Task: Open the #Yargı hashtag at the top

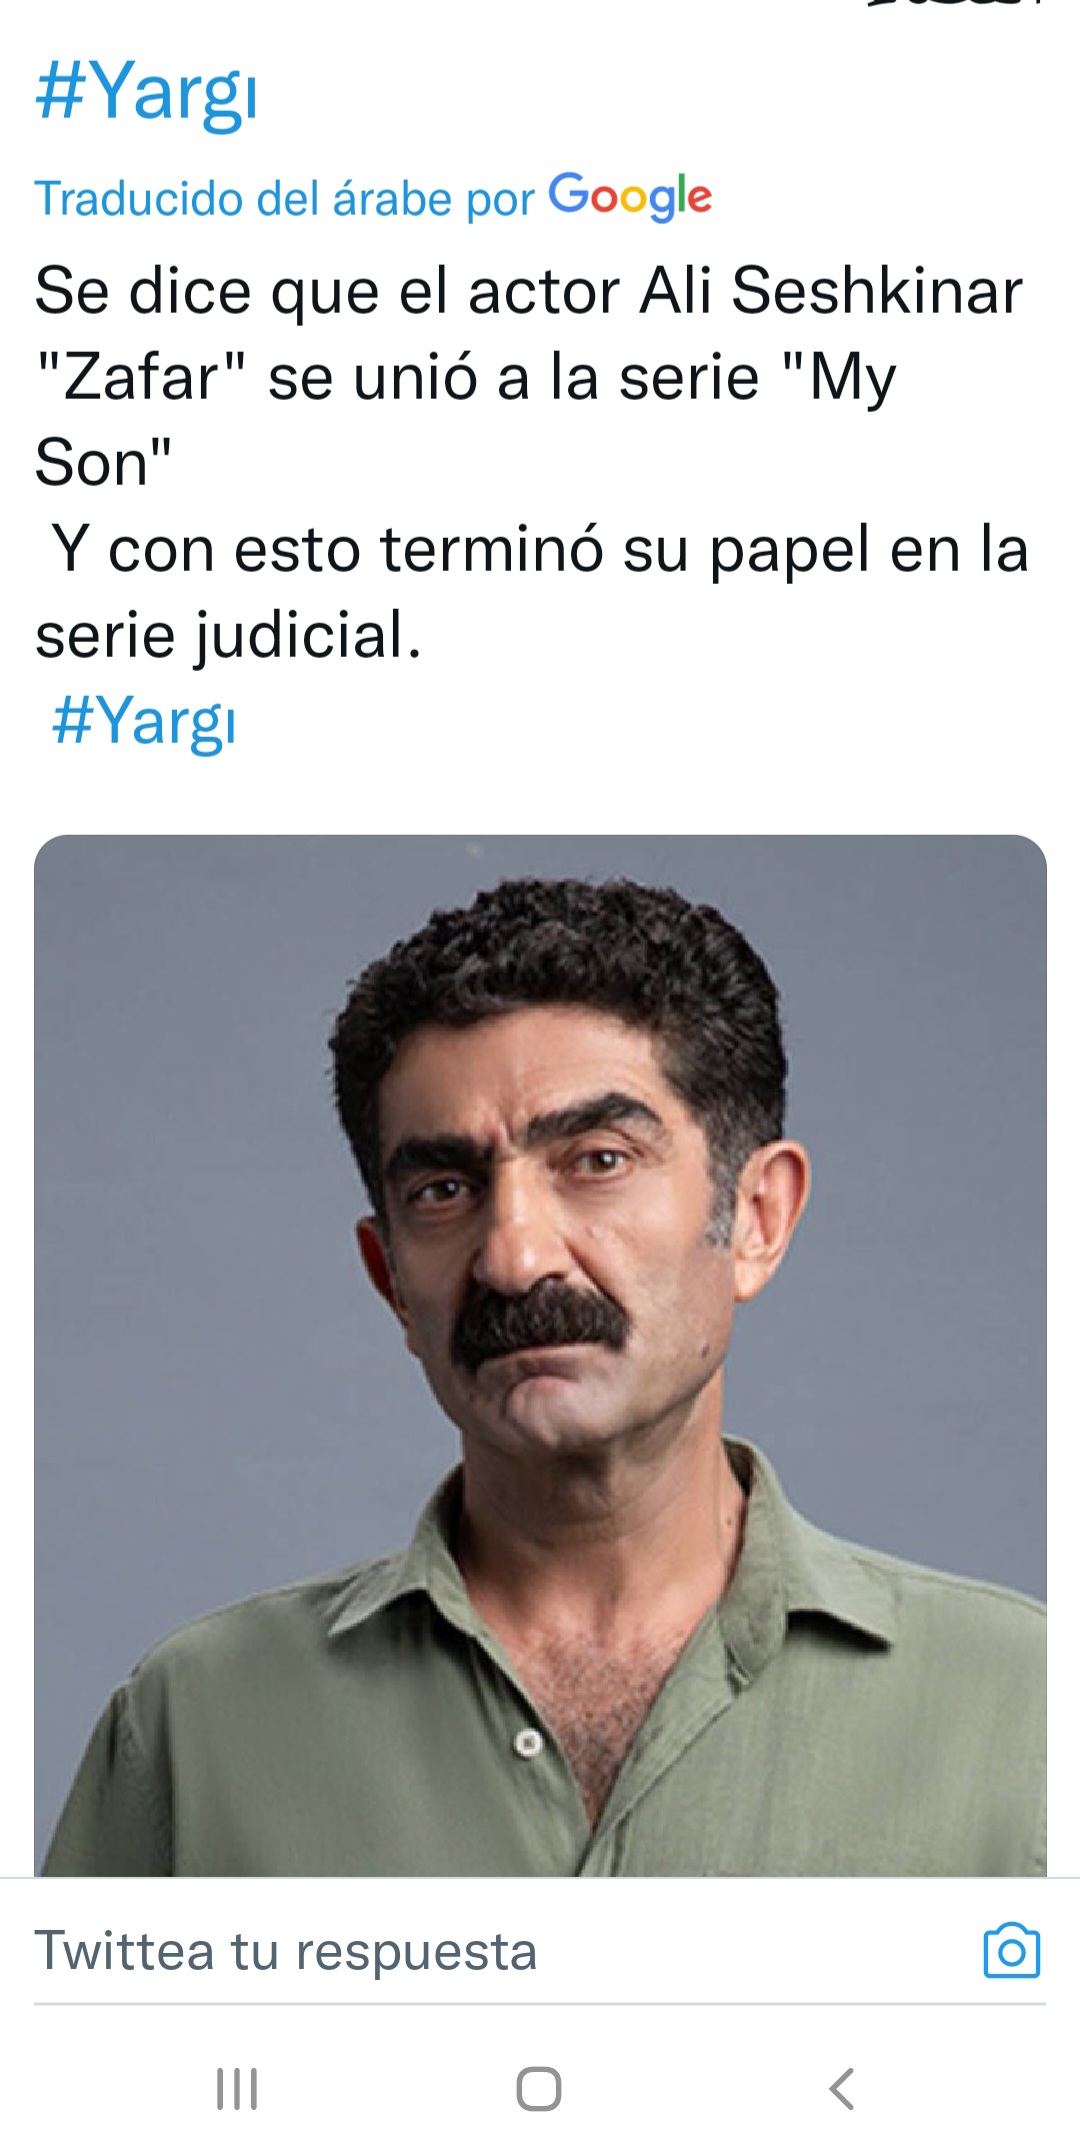Action: tap(146, 92)
